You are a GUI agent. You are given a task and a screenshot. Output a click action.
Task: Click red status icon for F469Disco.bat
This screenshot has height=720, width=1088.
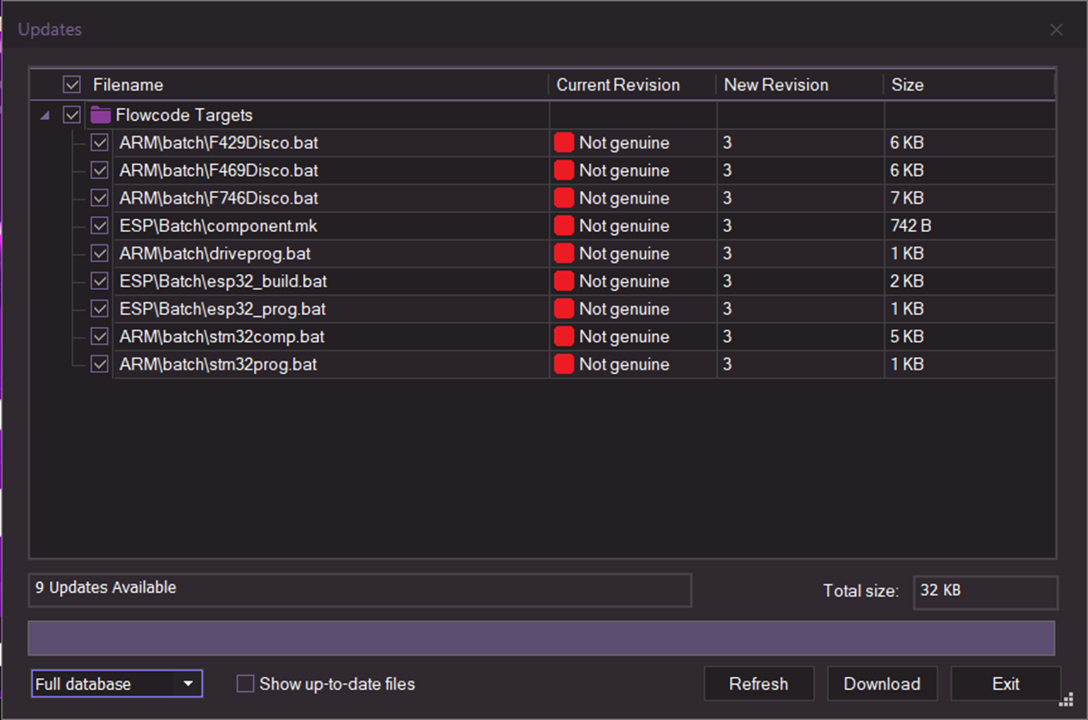pos(563,170)
